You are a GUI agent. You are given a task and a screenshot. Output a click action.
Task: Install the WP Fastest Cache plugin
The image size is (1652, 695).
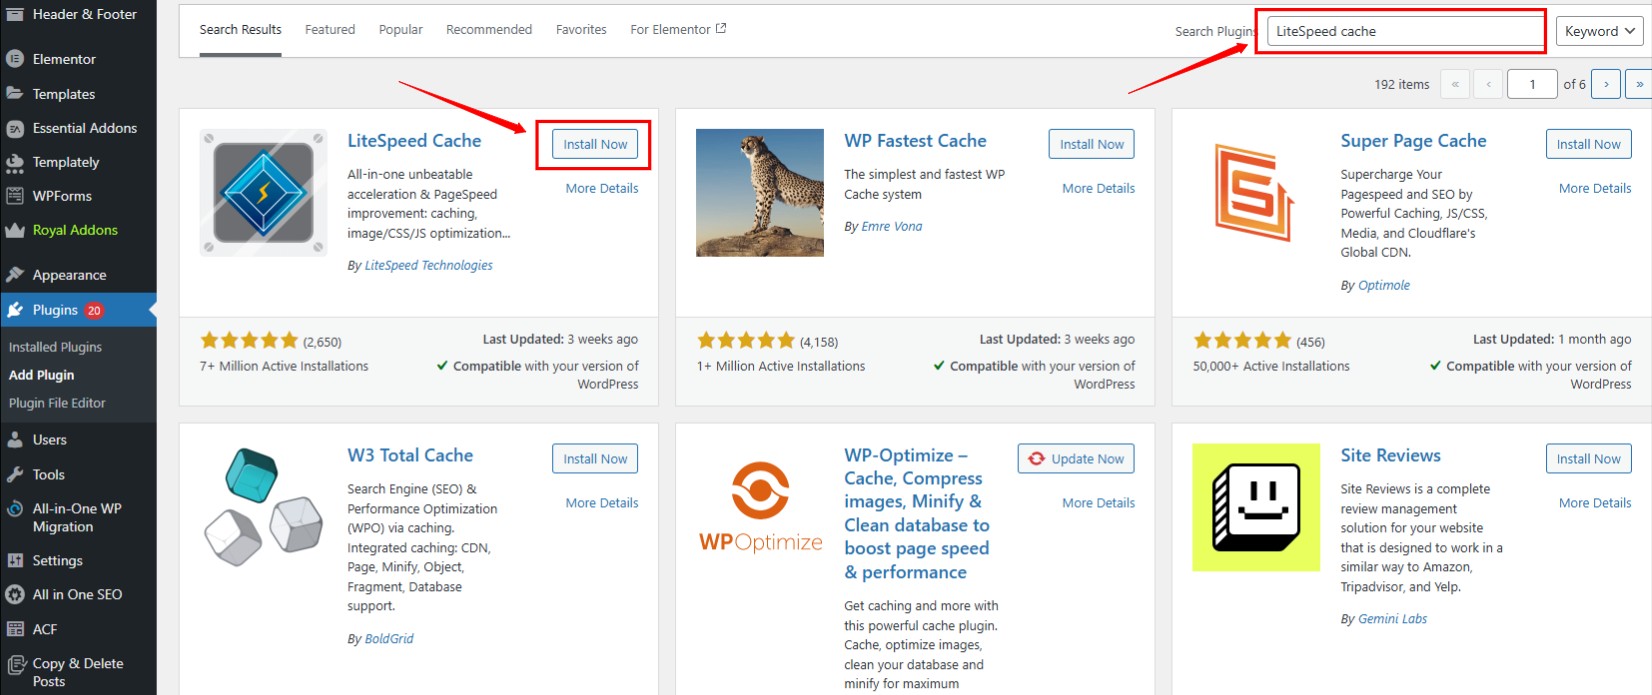(1092, 144)
